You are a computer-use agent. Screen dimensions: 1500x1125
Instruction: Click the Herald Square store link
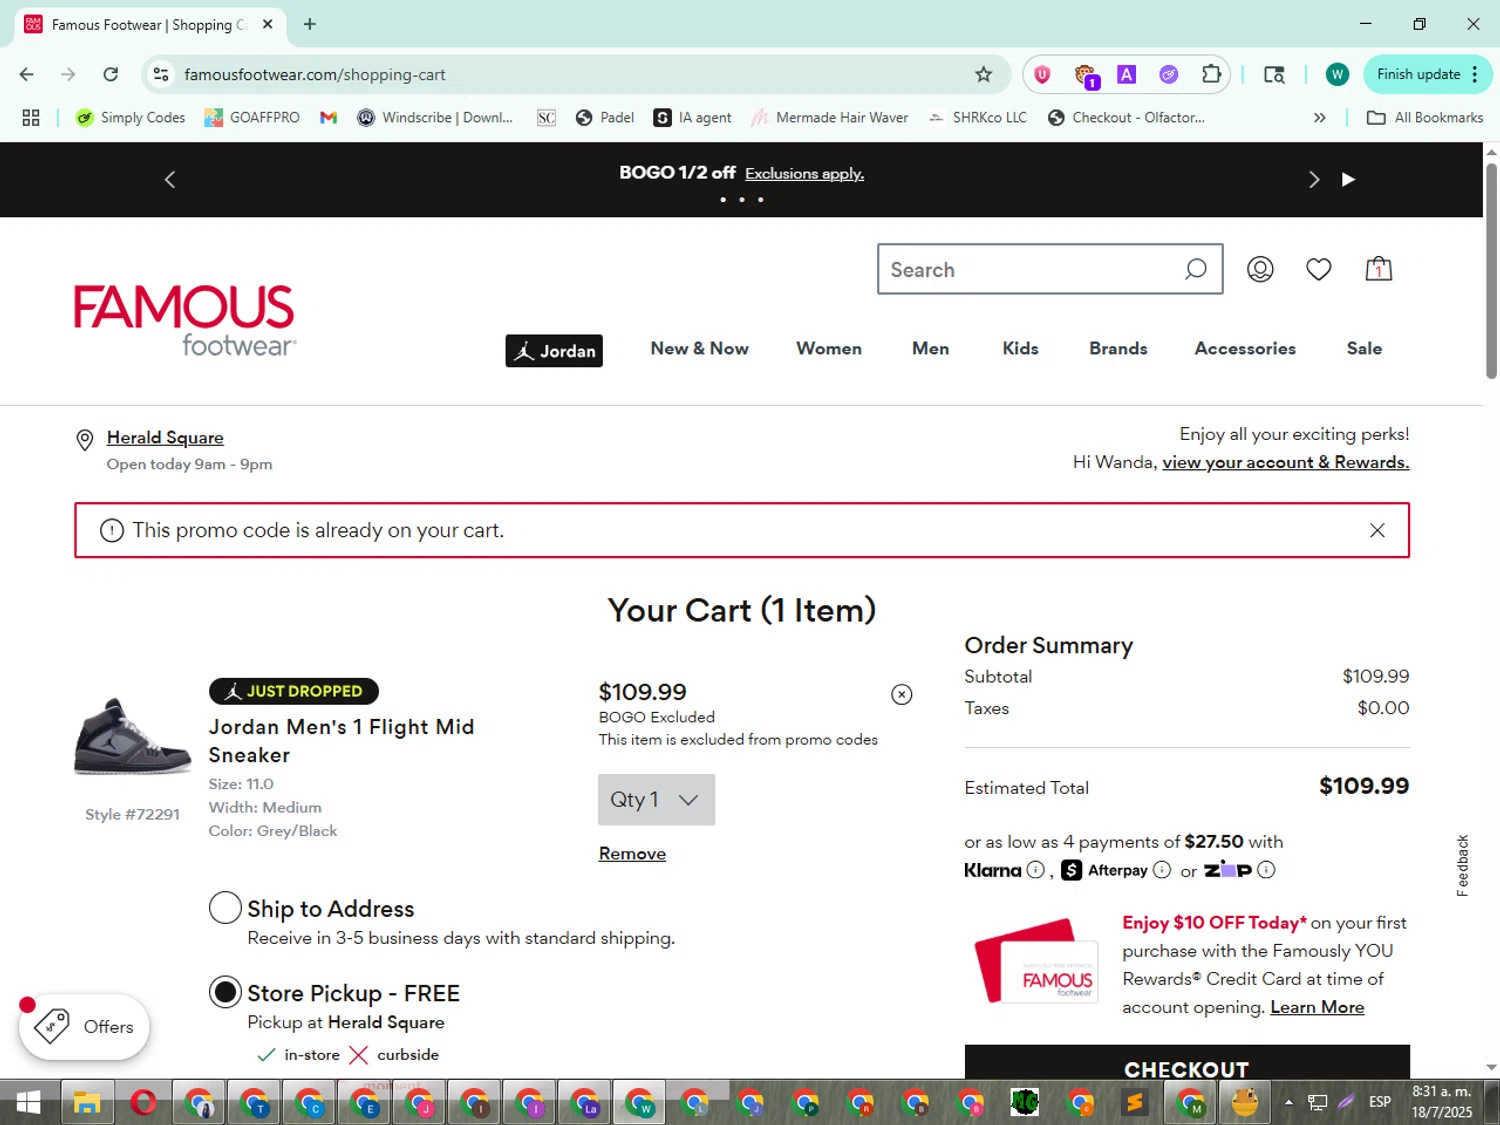pyautogui.click(x=165, y=437)
